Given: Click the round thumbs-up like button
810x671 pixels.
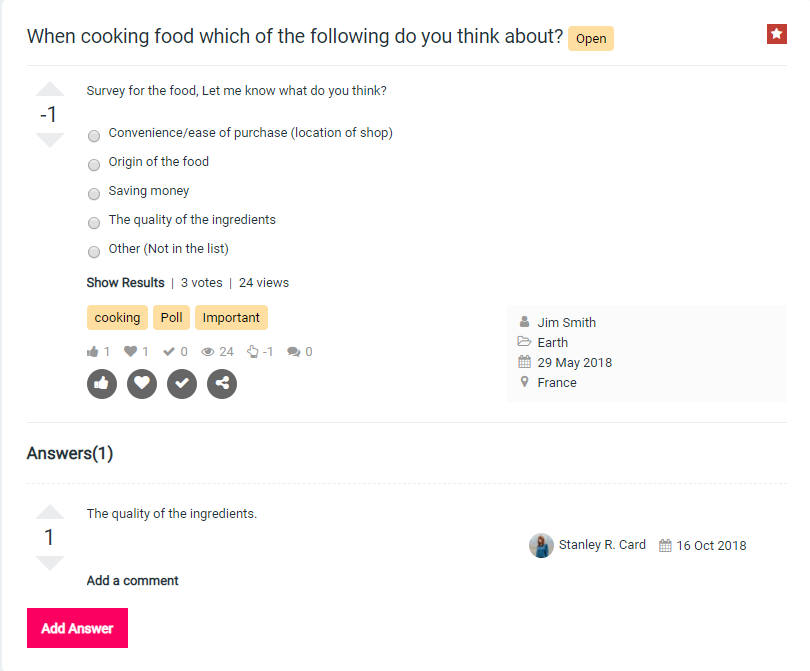Looking at the screenshot, I should pyautogui.click(x=102, y=383).
